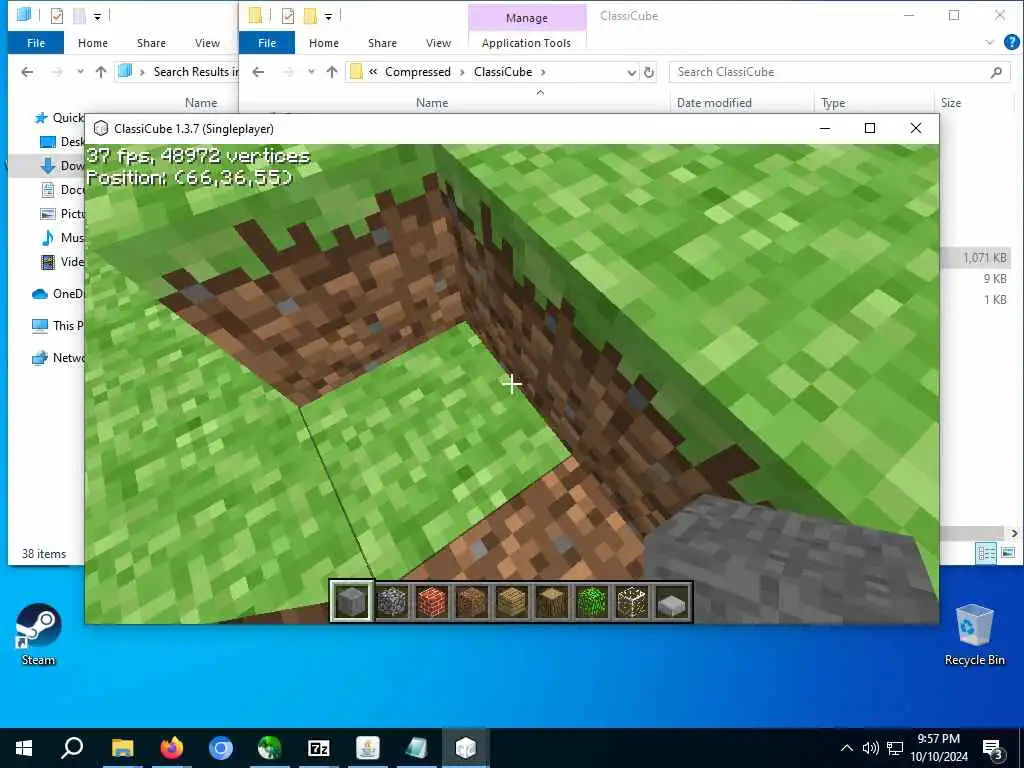Click the taskbar clock showing 9:57 PM
This screenshot has width=1024, height=768.
click(x=938, y=748)
